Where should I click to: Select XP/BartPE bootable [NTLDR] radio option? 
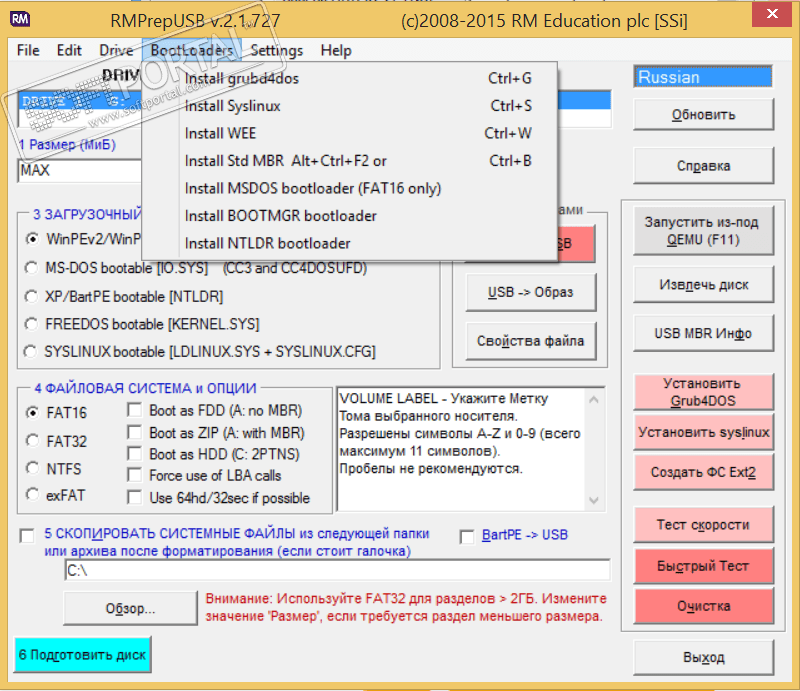click(32, 297)
